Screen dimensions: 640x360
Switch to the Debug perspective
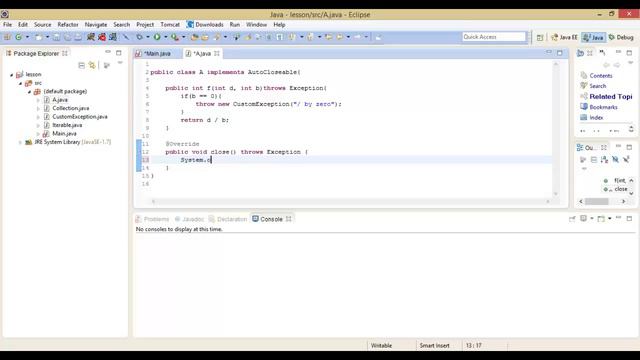(x=621, y=37)
